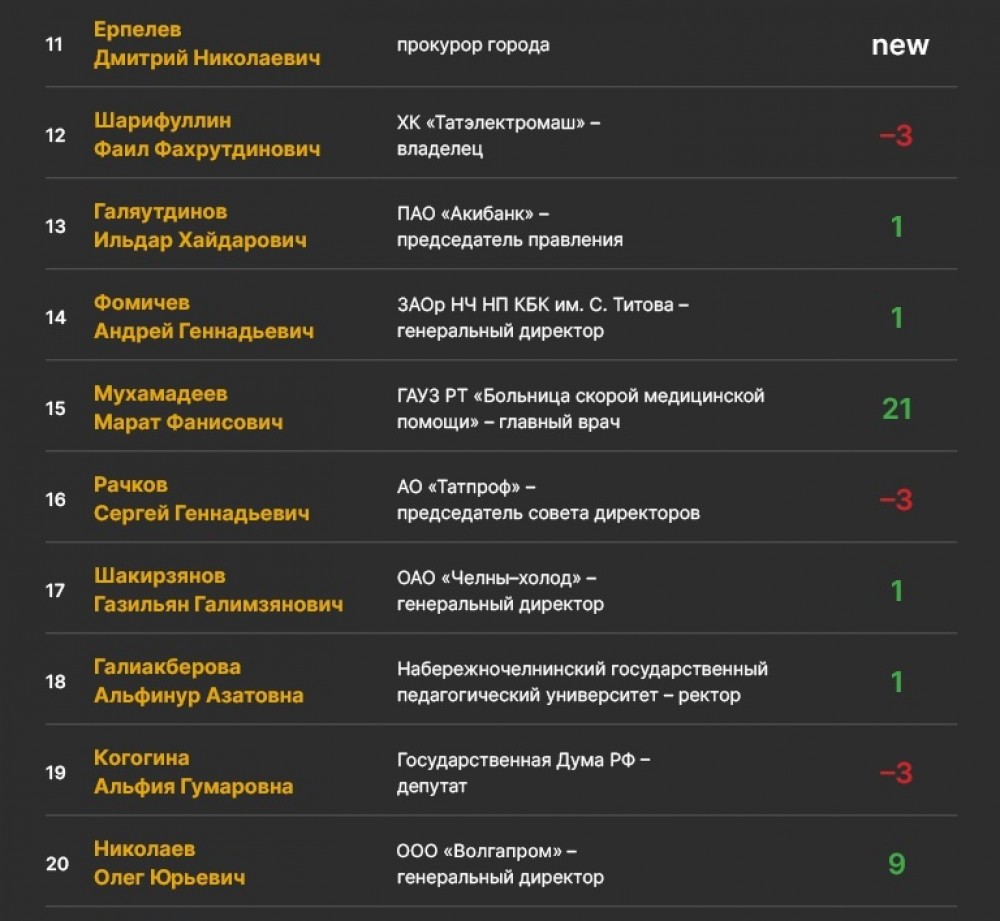The image size is (1000, 921).
Task: Click ООО «Волгапром» position text
Action: (x=500, y=864)
